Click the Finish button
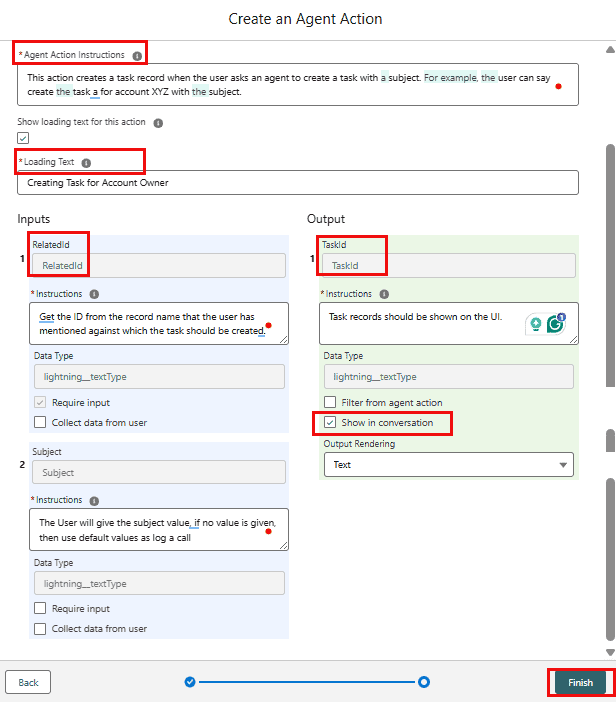Viewport: 616px width, 702px height. [580, 682]
